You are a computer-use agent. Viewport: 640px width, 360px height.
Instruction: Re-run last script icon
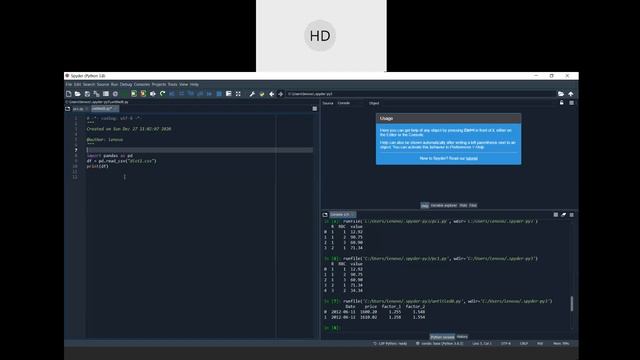click(162, 94)
